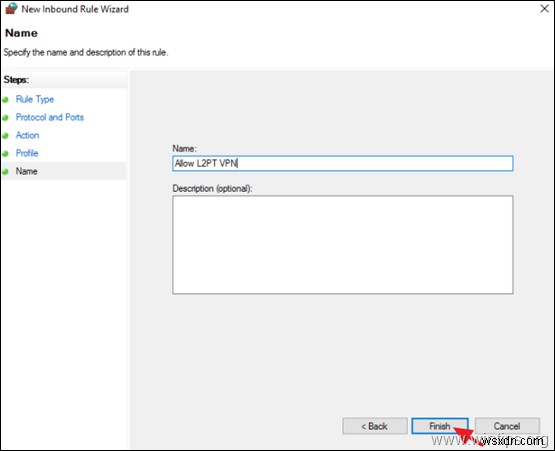Image resolution: width=555 pixels, height=451 pixels.
Task: Click the green bullet beside Profile
Action: (5, 154)
